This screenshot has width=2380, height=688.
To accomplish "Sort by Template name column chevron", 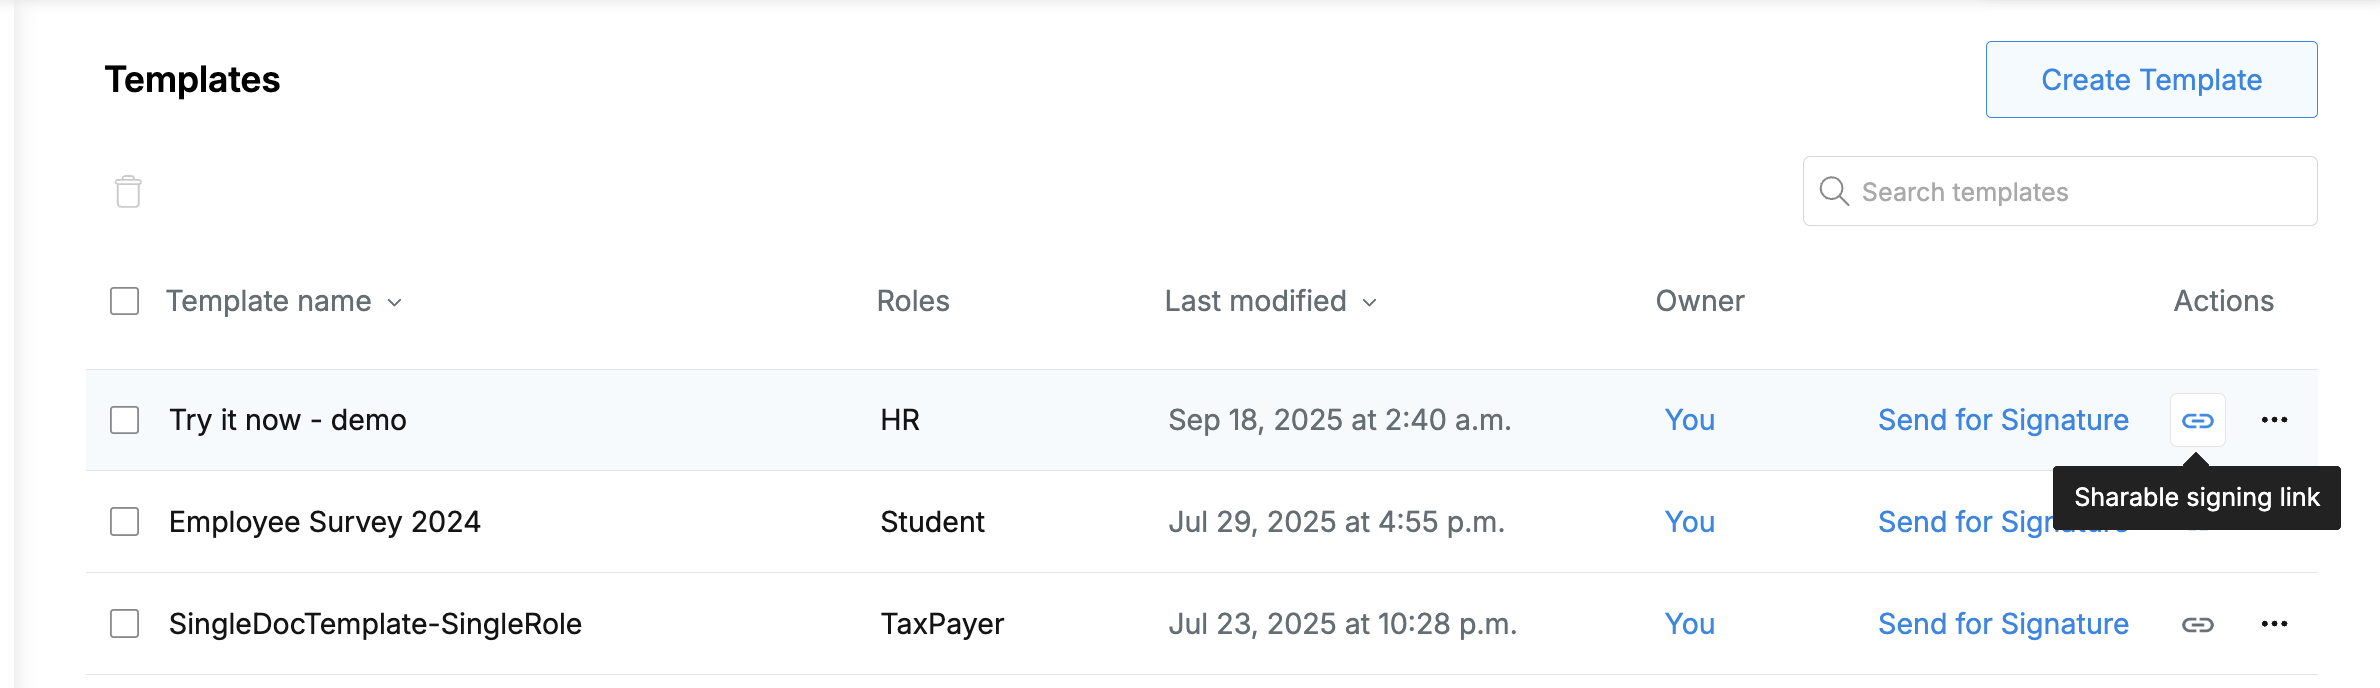I will click(x=395, y=303).
